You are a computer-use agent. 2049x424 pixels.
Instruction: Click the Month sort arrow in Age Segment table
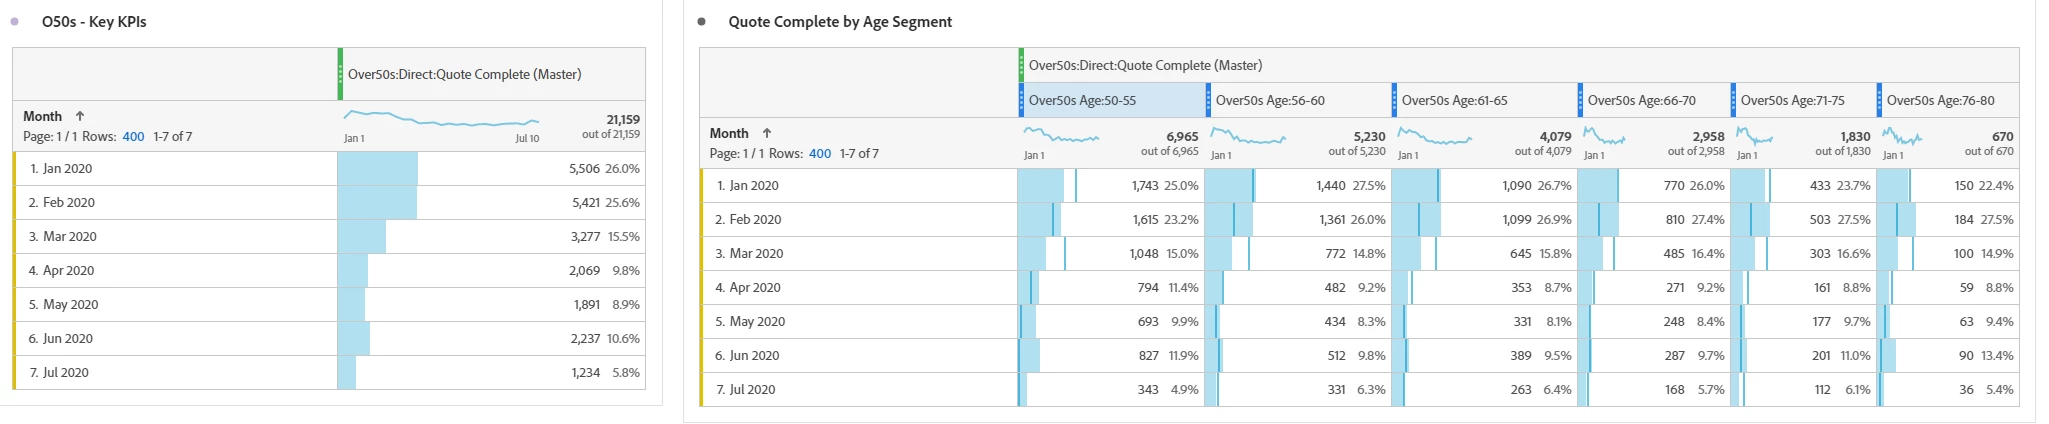767,133
